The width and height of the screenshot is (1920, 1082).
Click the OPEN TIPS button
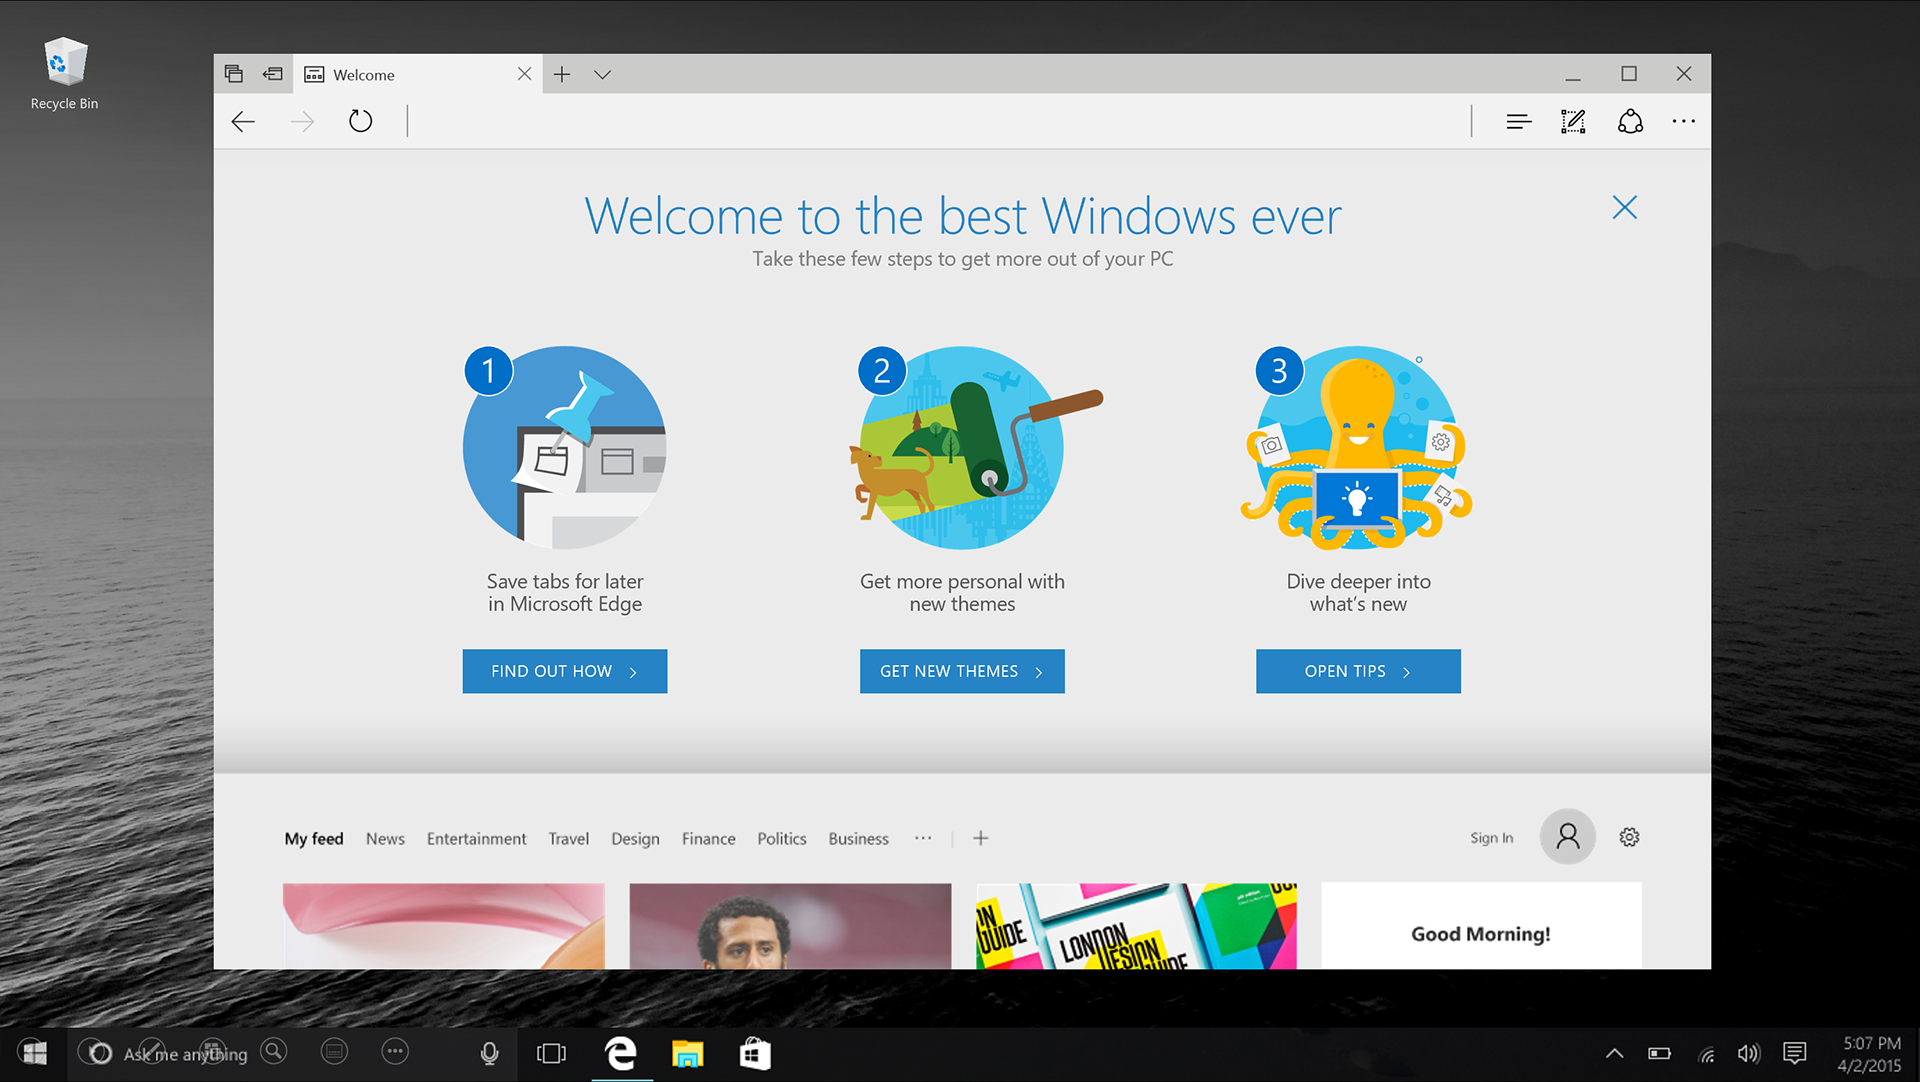pyautogui.click(x=1358, y=671)
